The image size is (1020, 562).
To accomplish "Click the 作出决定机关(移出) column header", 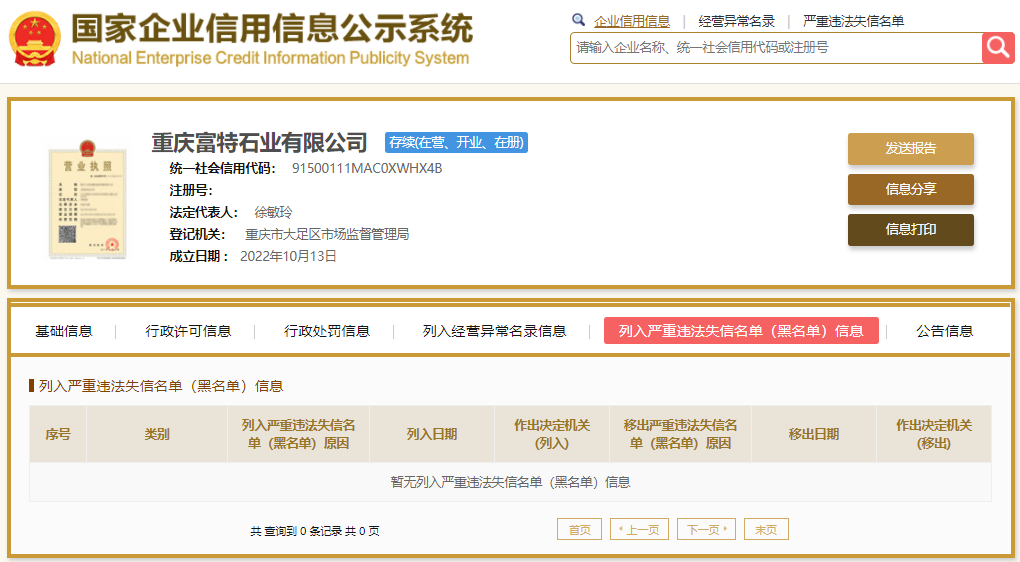I will [x=934, y=434].
